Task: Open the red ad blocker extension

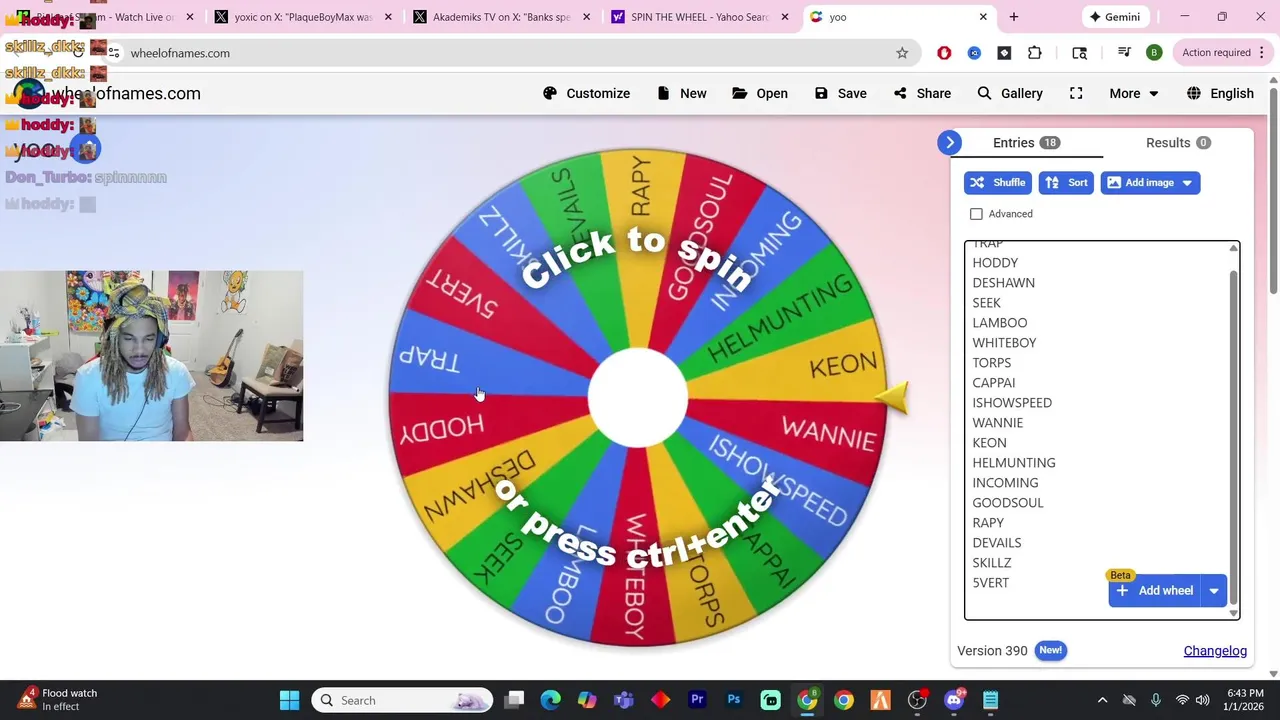Action: [x=944, y=53]
